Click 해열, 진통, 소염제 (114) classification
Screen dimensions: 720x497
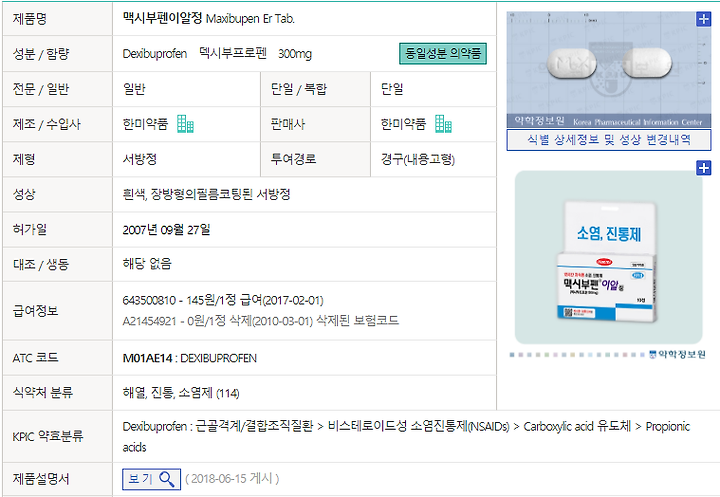click(181, 393)
